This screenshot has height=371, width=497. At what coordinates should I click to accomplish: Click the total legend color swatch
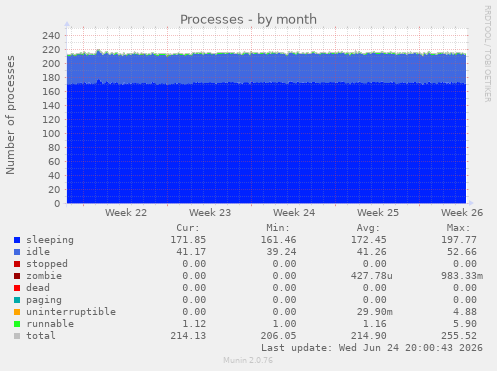coord(17,336)
